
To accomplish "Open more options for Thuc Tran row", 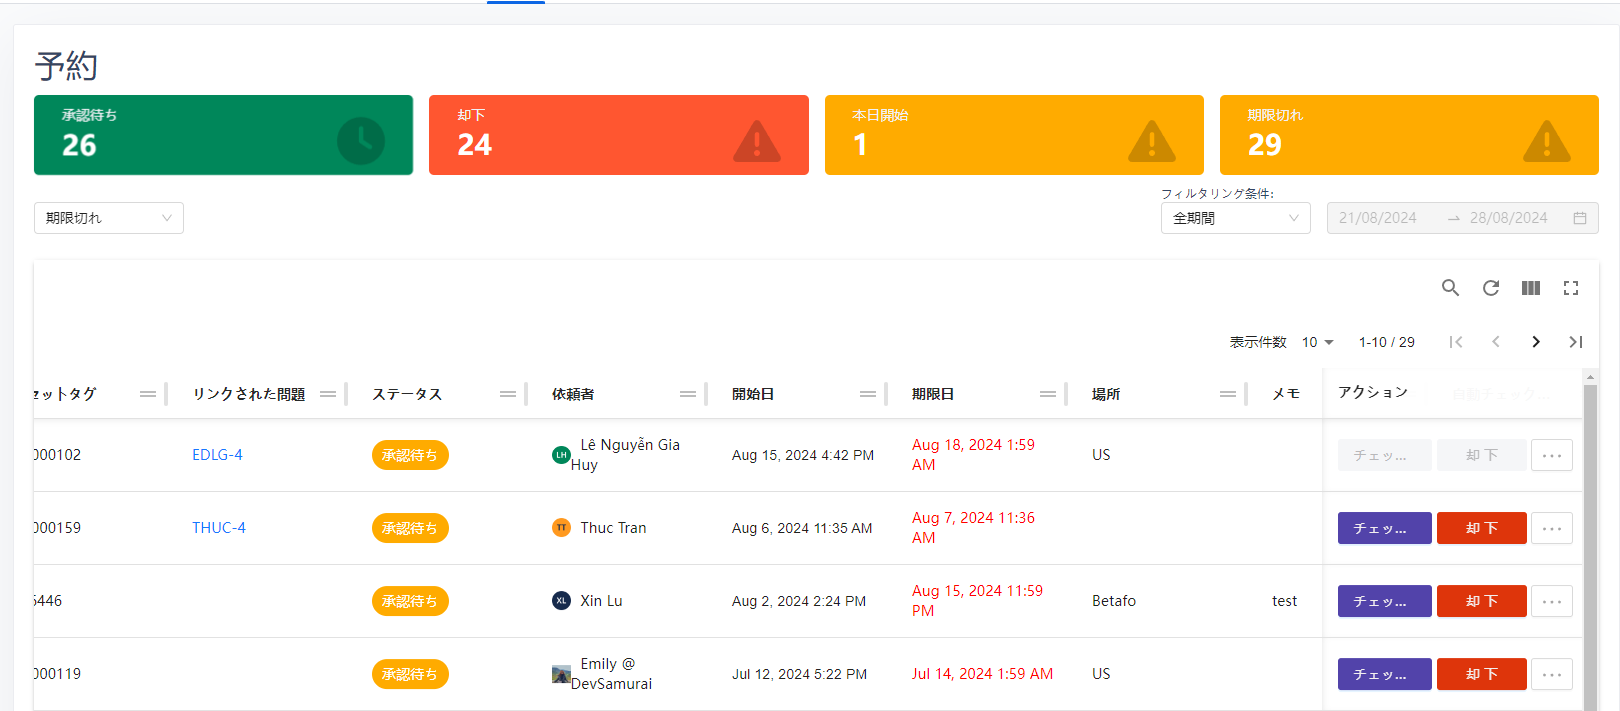I will click(1552, 528).
